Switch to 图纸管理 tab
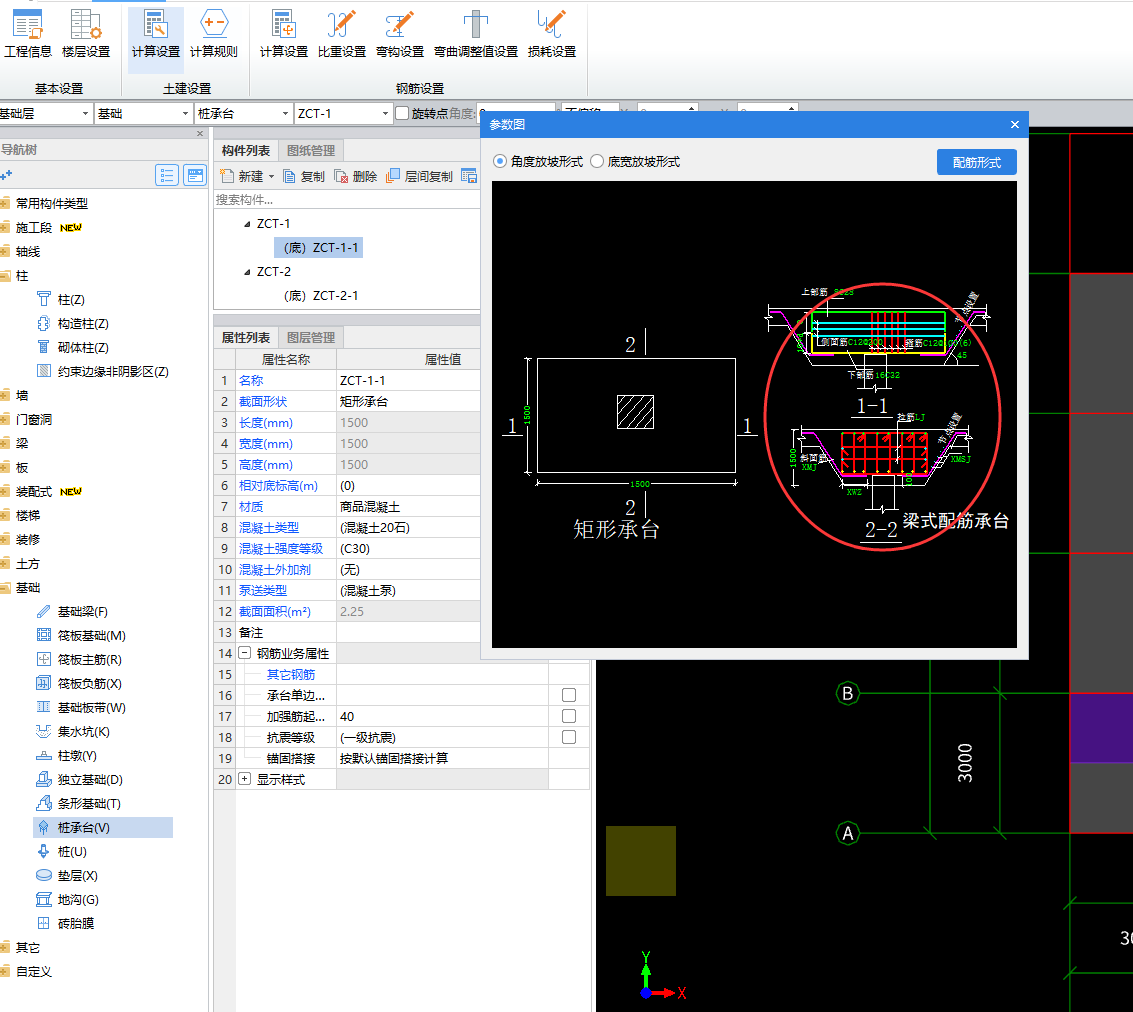The width and height of the screenshot is (1133, 1012). (x=311, y=150)
